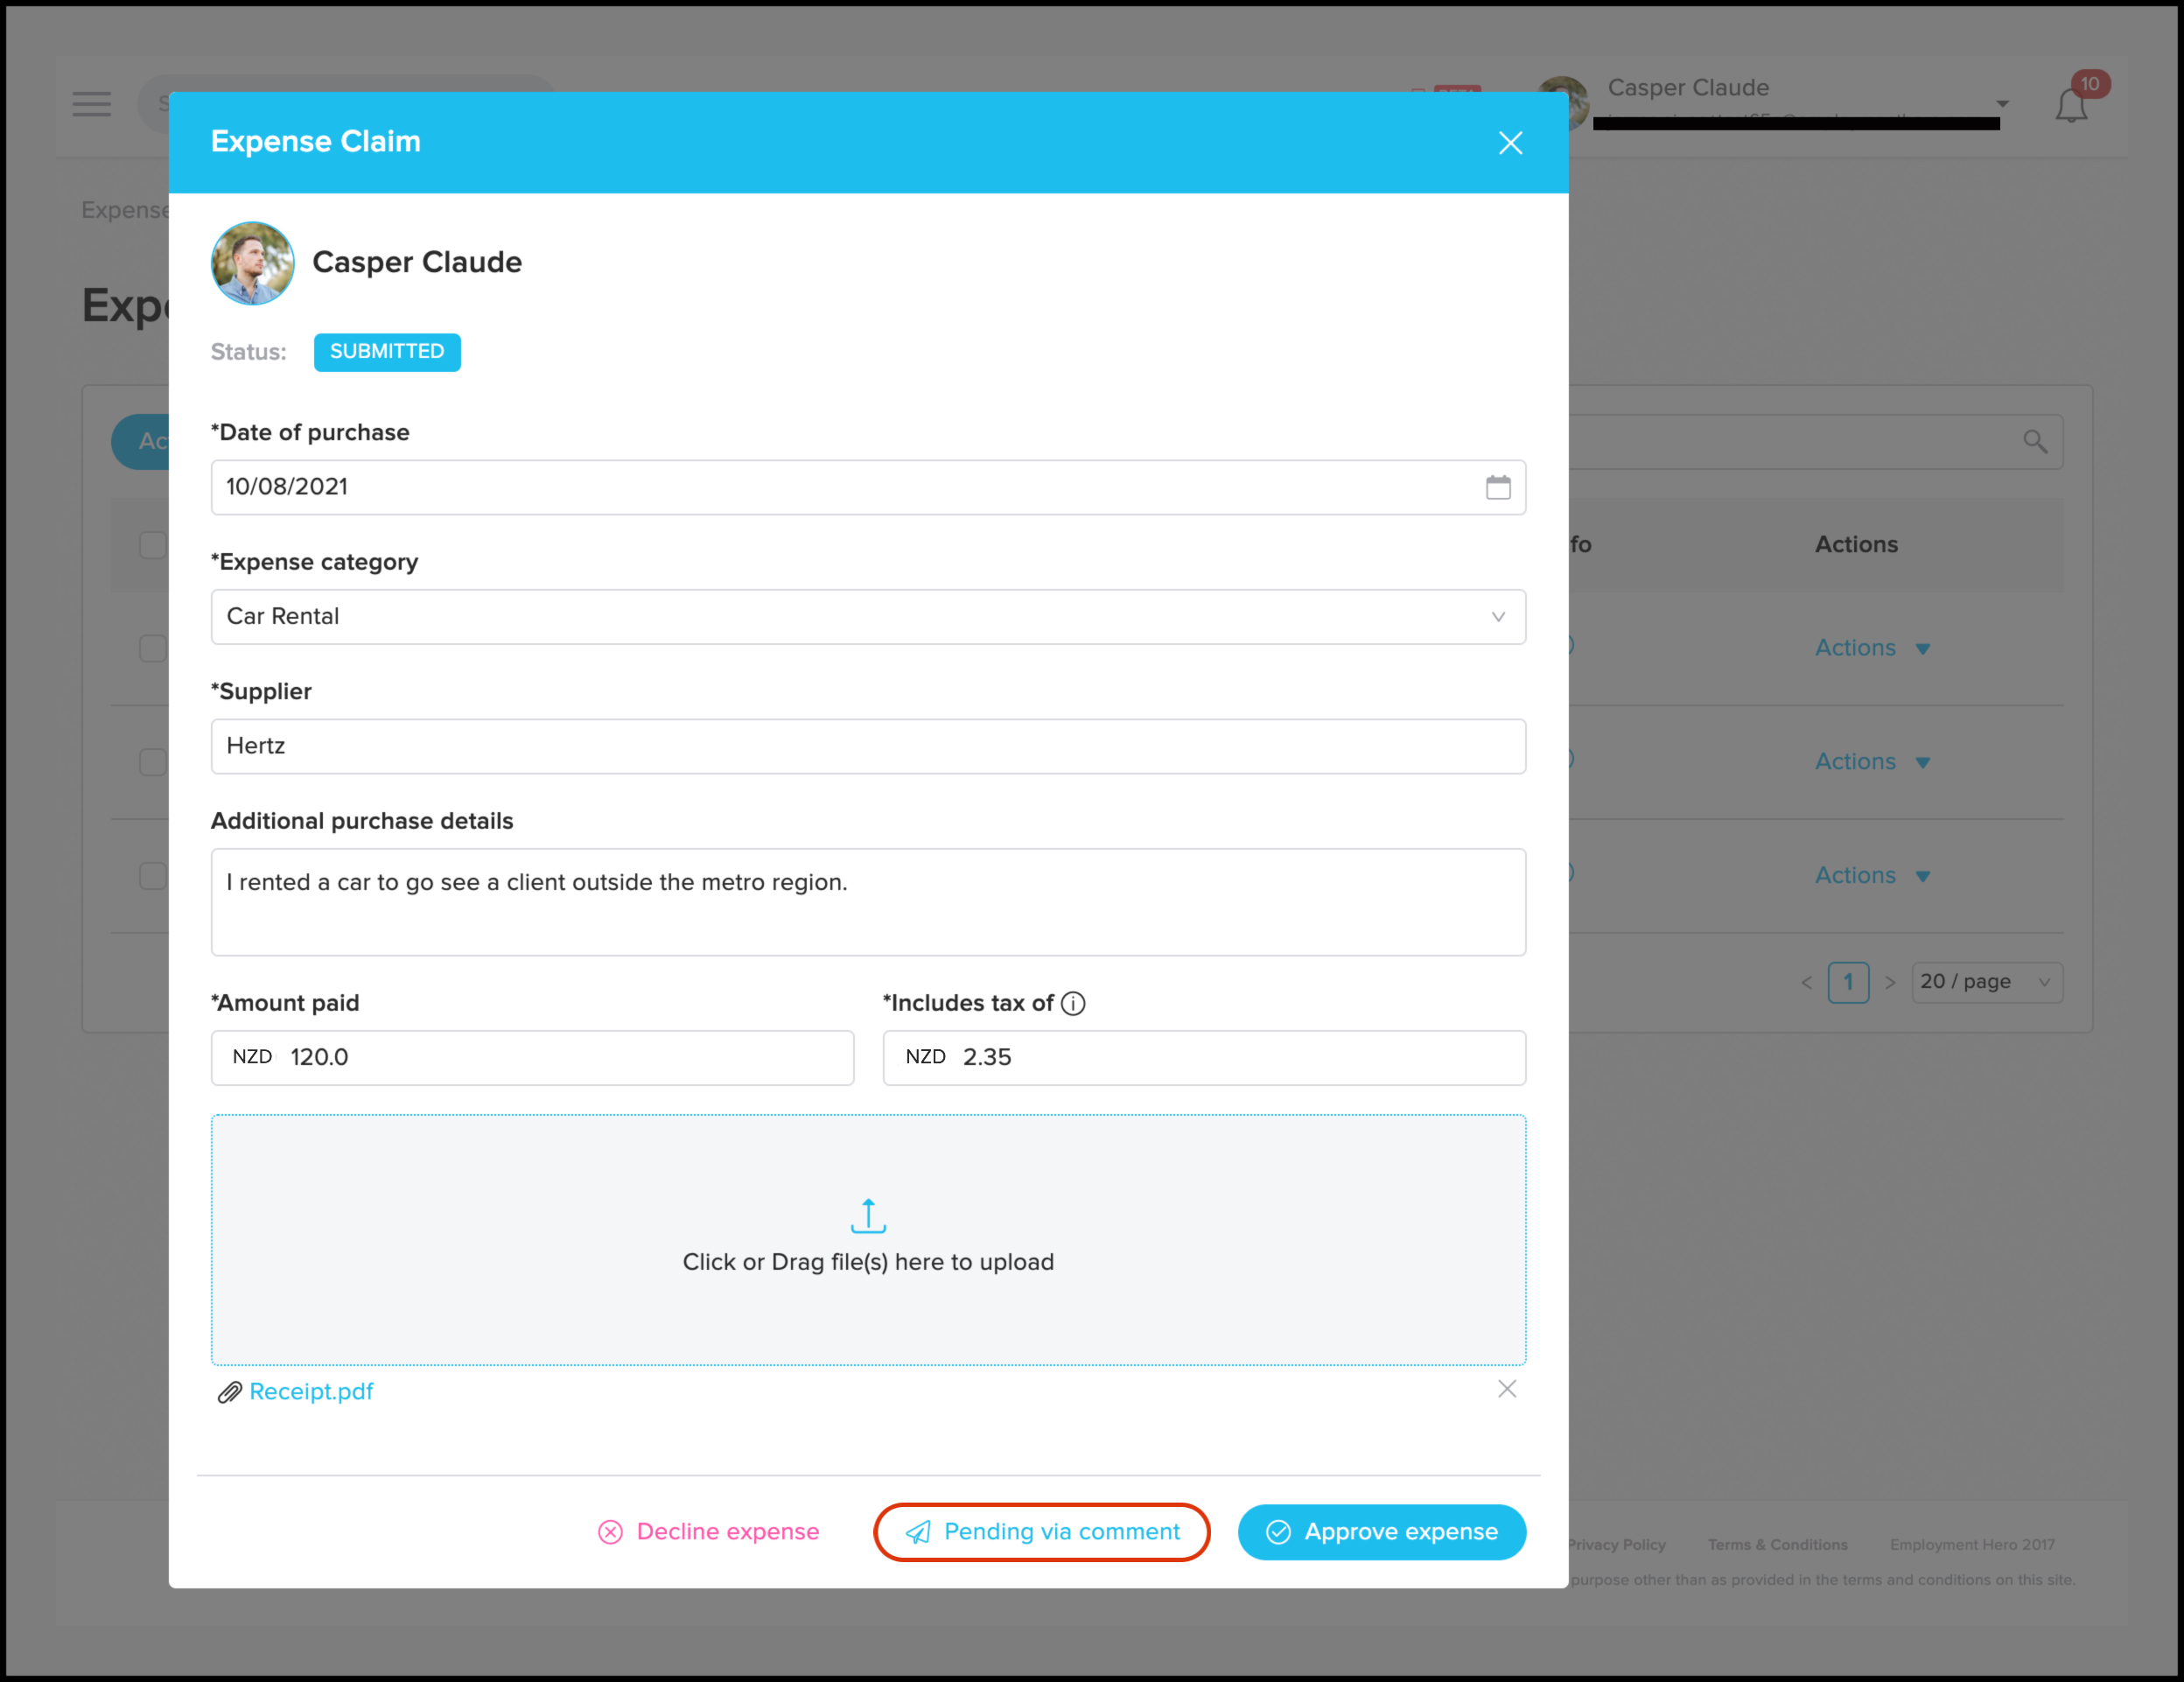Expand the user account menu arrow

2002,104
